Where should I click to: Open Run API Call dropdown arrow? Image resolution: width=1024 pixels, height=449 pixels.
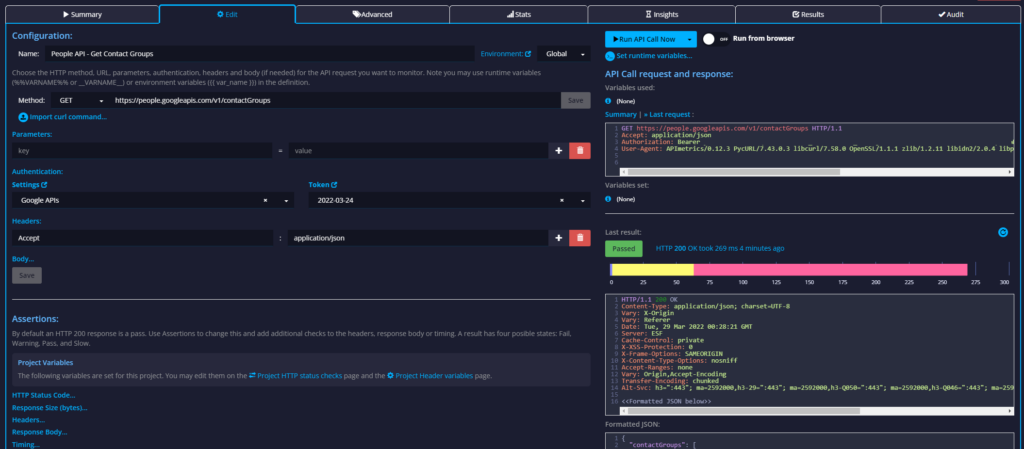tap(690, 39)
